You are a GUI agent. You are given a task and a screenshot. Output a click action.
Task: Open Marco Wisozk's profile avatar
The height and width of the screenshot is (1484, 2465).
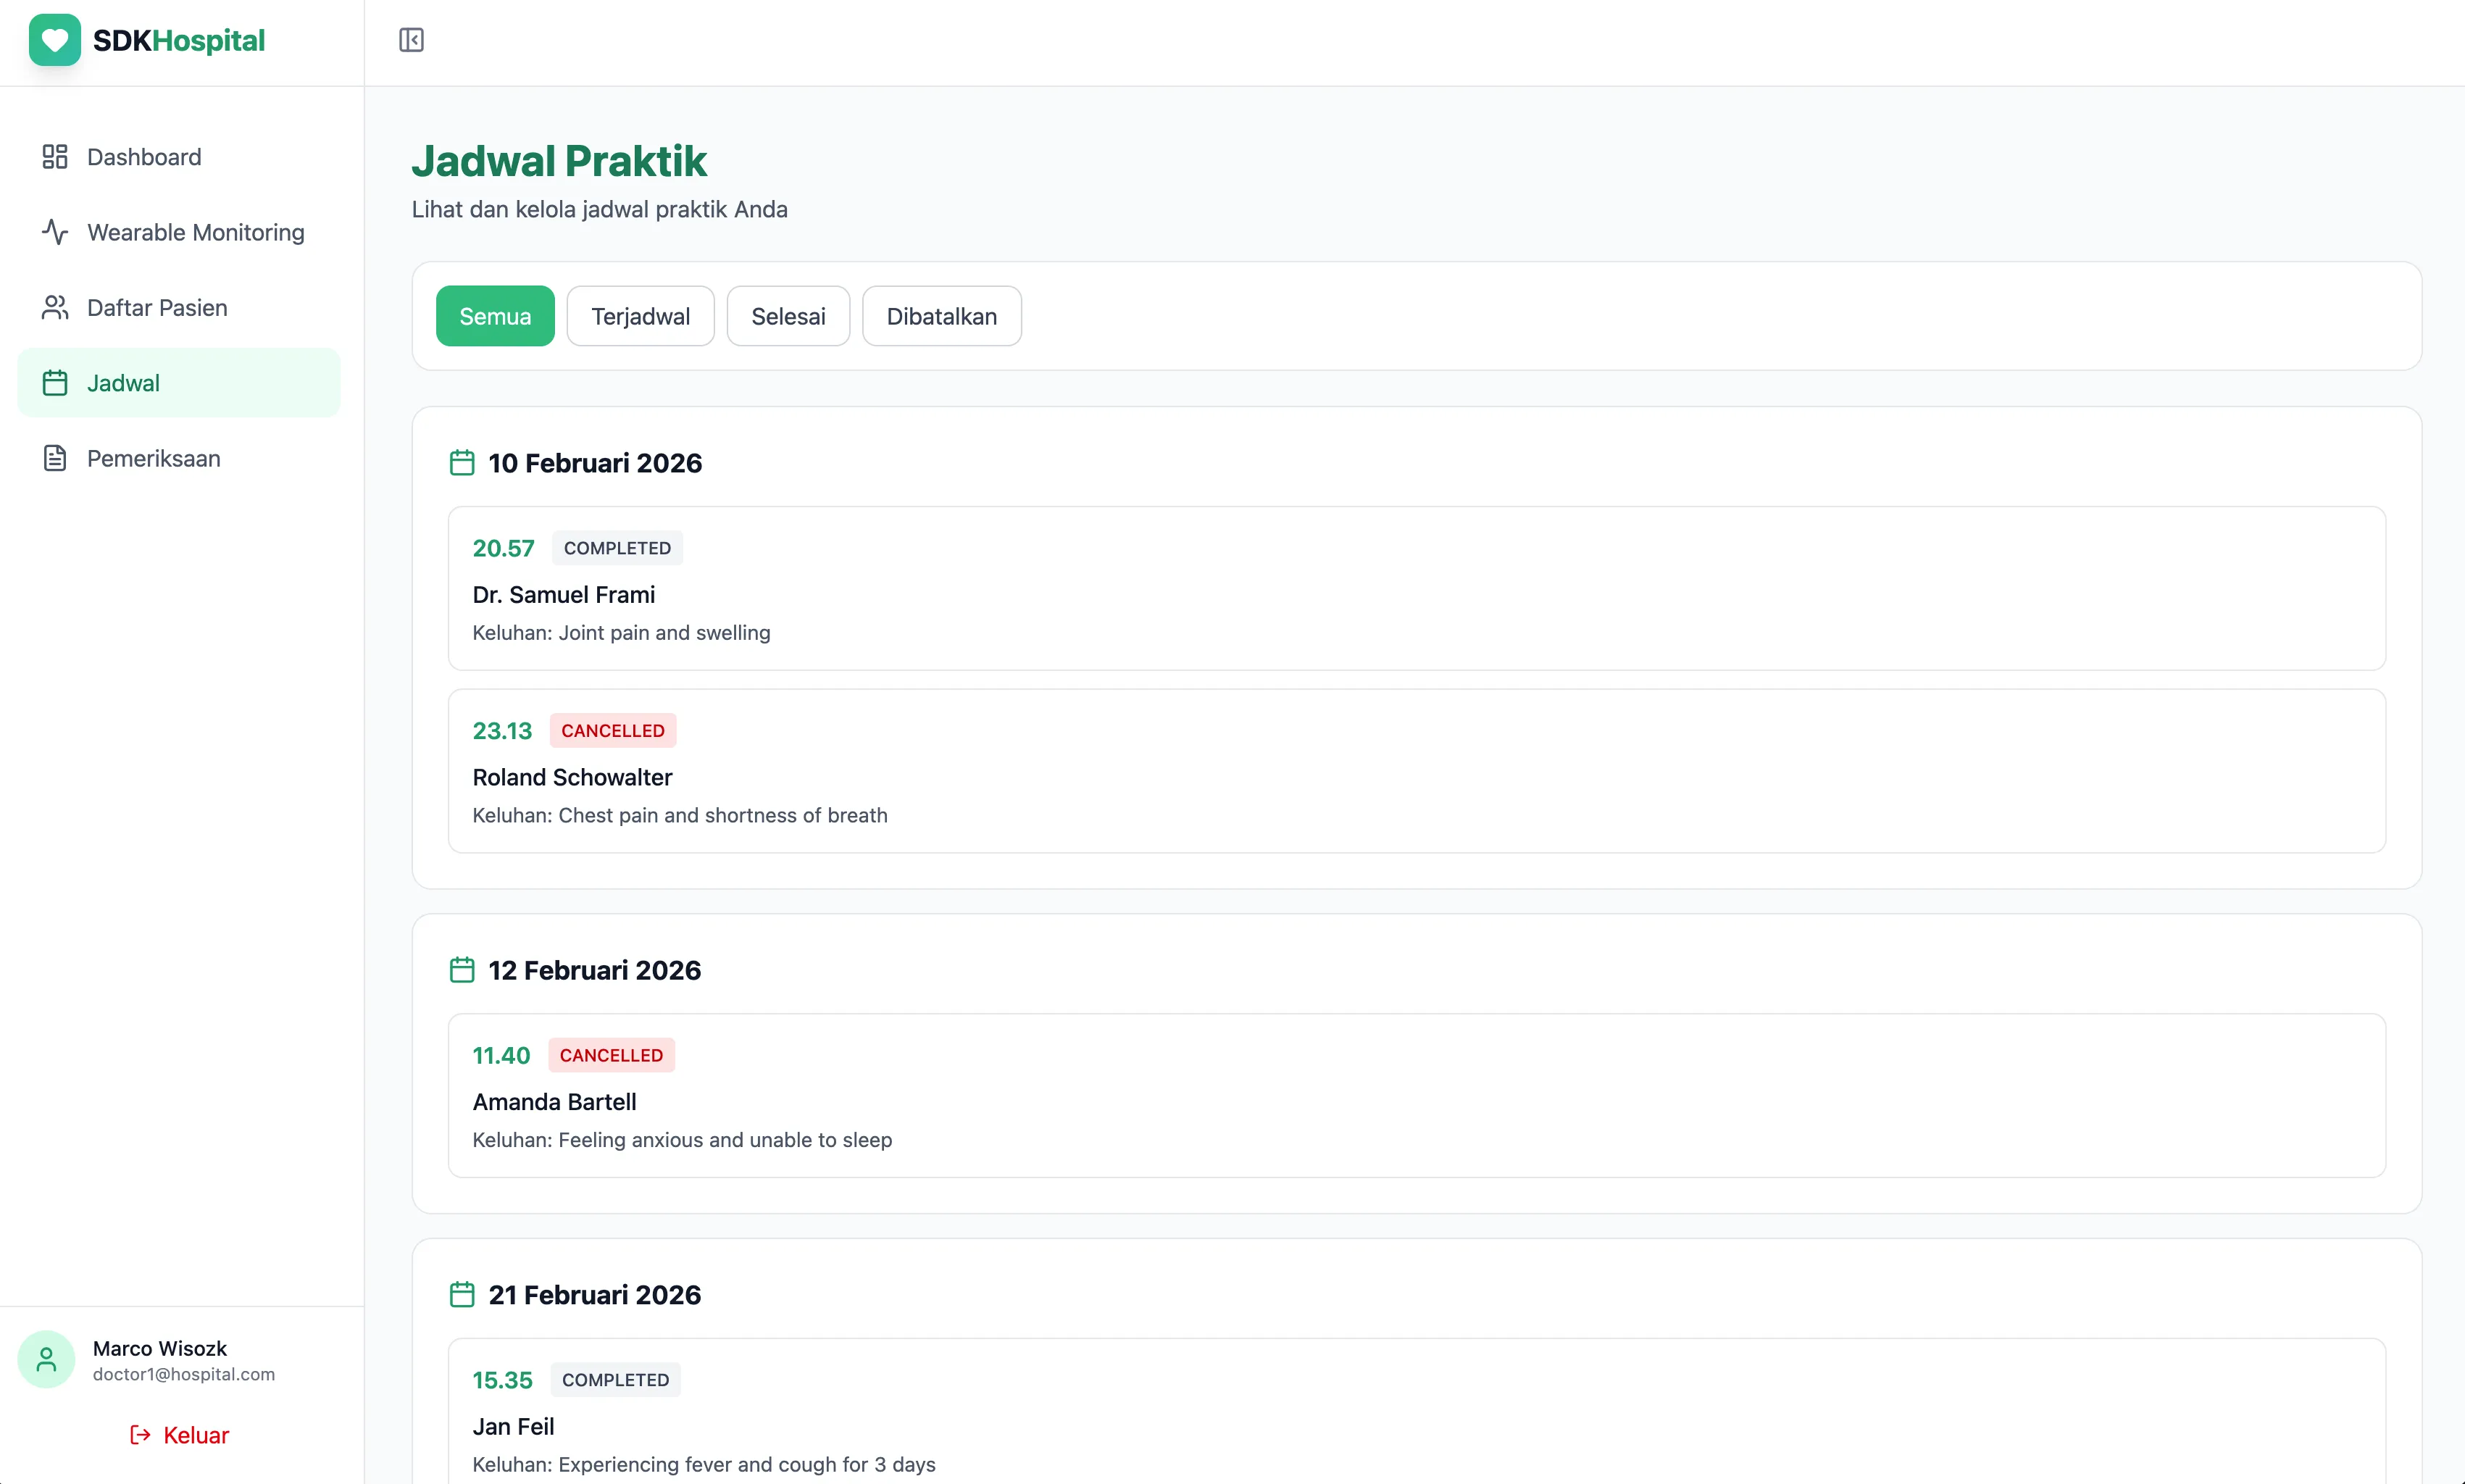[x=46, y=1359]
